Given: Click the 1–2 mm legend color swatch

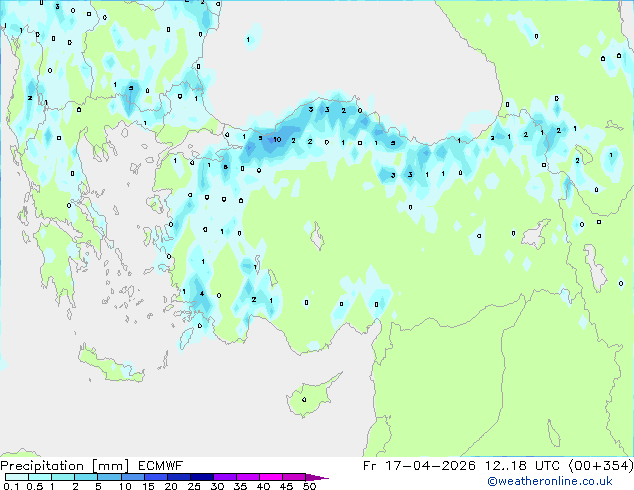Looking at the screenshot, I should click(63, 477).
